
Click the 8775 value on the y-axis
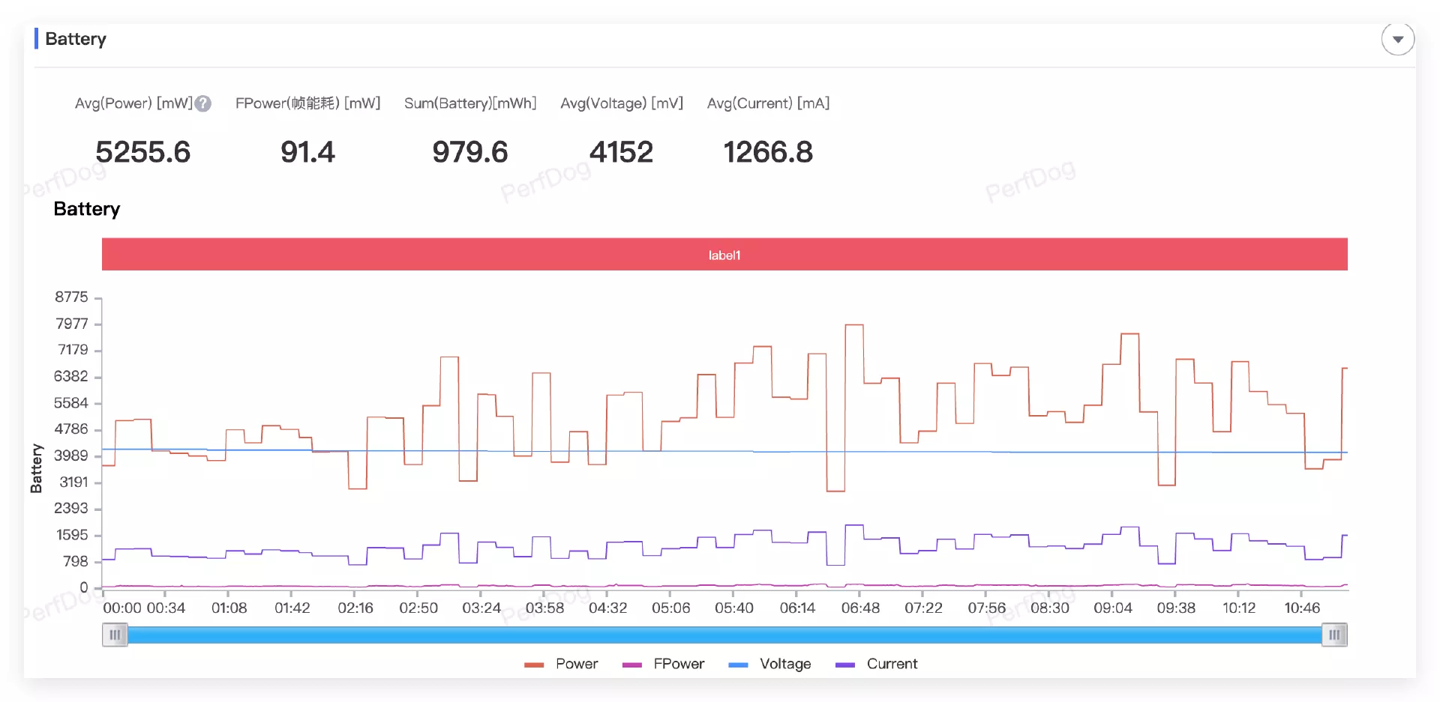click(x=71, y=297)
